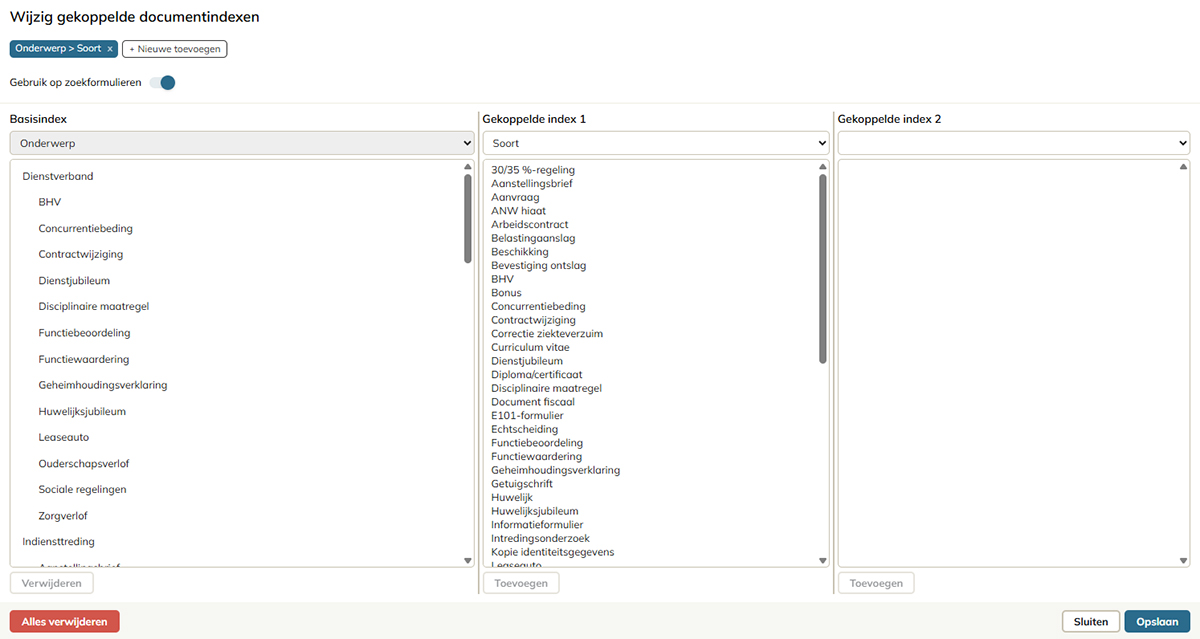This screenshot has width=1200, height=639.
Task: Select BHV under Dienstverband in Basisindex
Action: click(x=50, y=202)
